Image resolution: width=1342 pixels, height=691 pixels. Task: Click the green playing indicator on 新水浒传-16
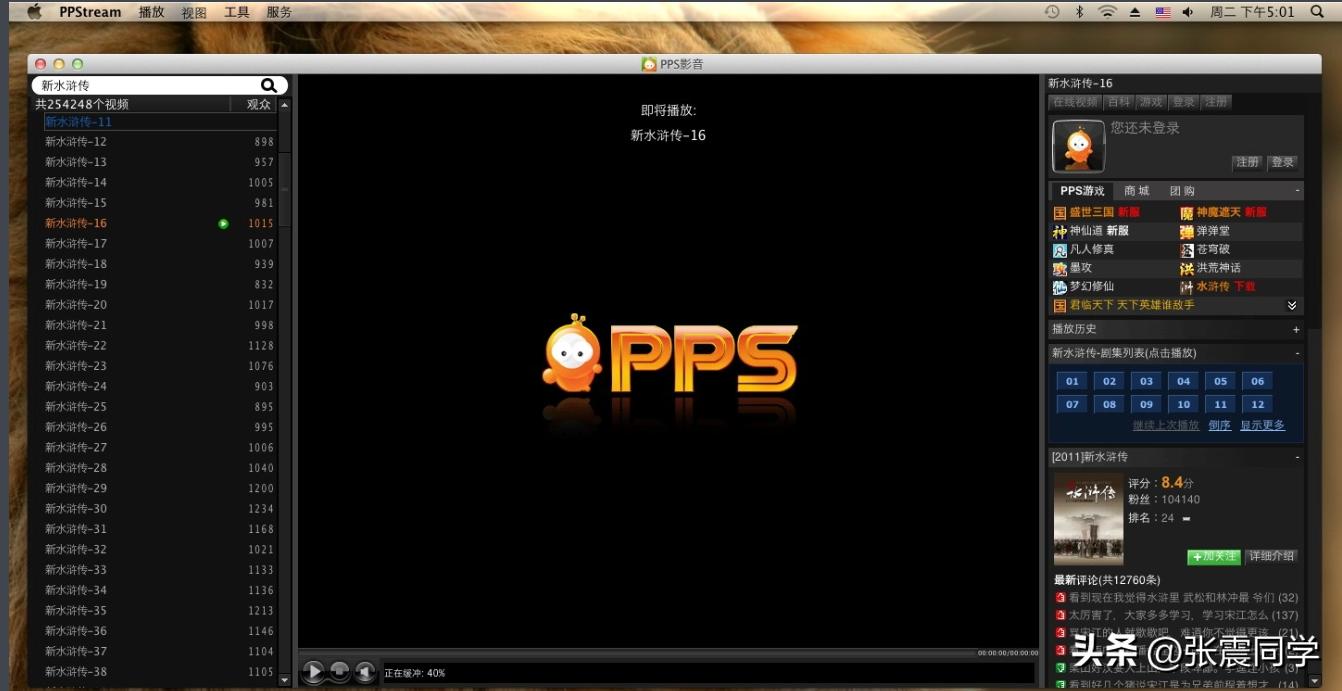223,224
